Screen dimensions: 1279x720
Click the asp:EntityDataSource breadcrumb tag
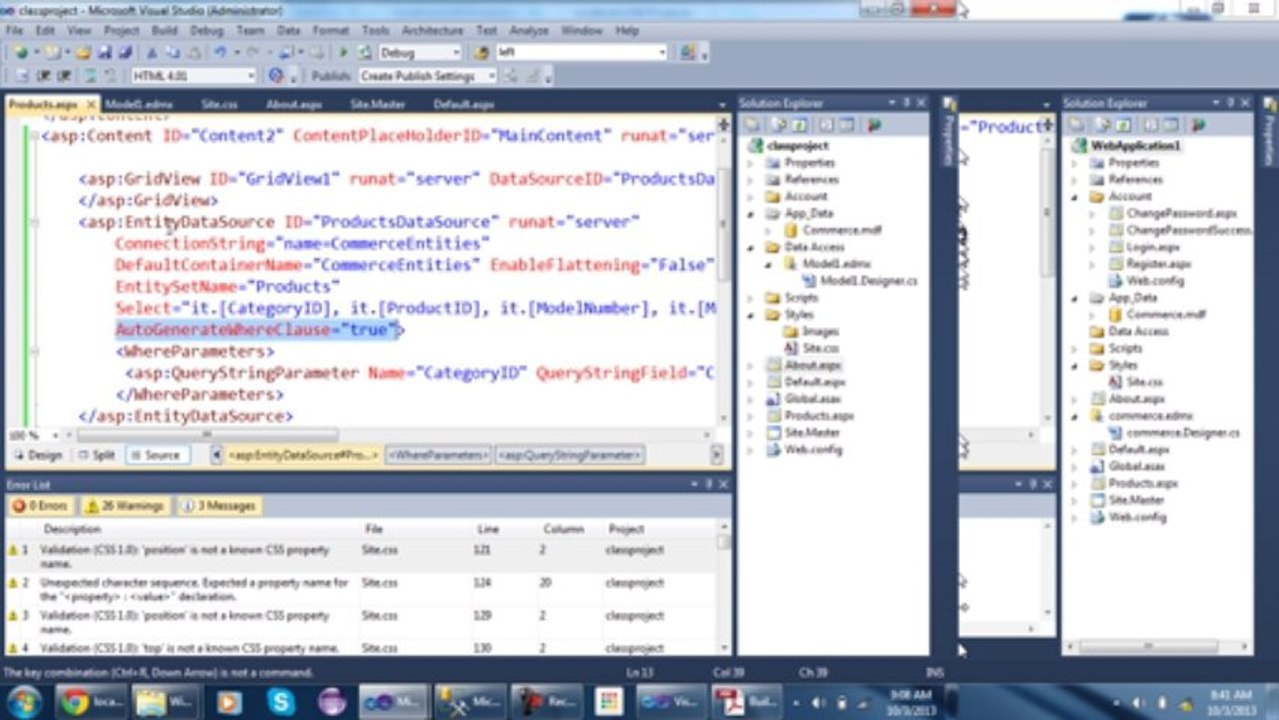(x=303, y=455)
